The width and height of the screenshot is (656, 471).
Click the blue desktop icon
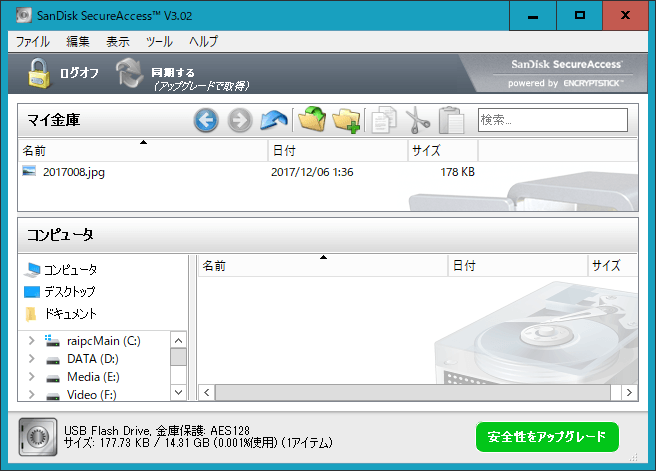(x=32, y=292)
